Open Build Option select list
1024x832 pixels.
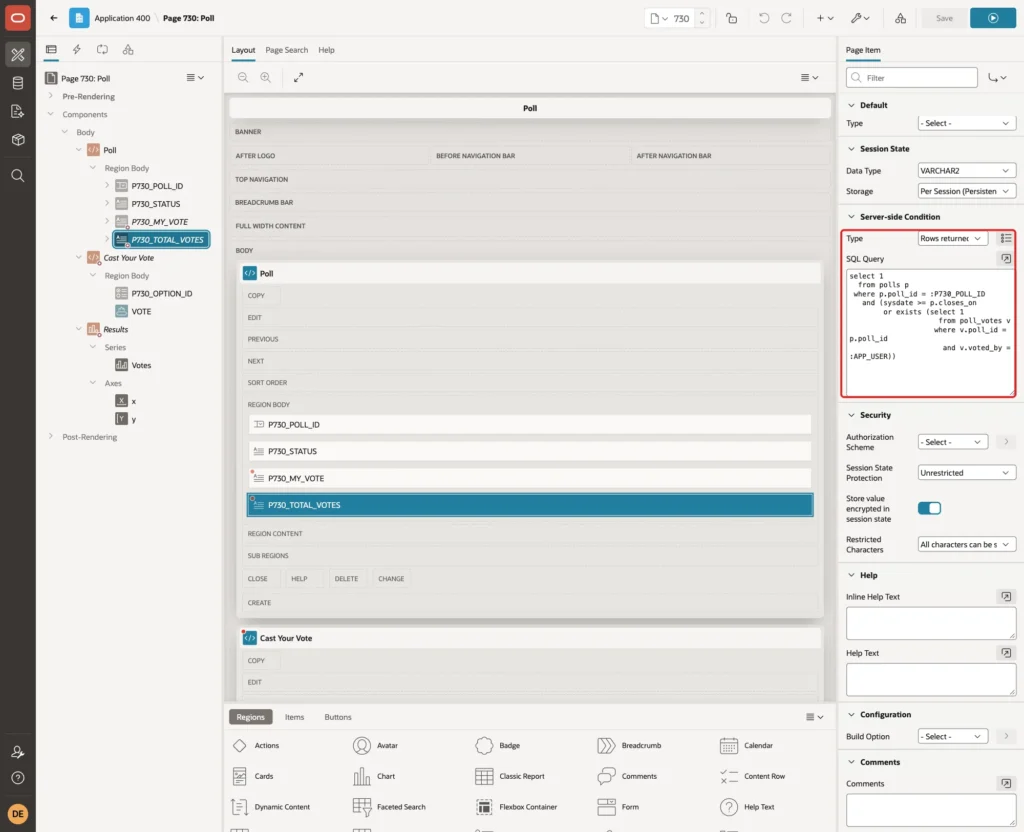pyautogui.click(x=952, y=737)
